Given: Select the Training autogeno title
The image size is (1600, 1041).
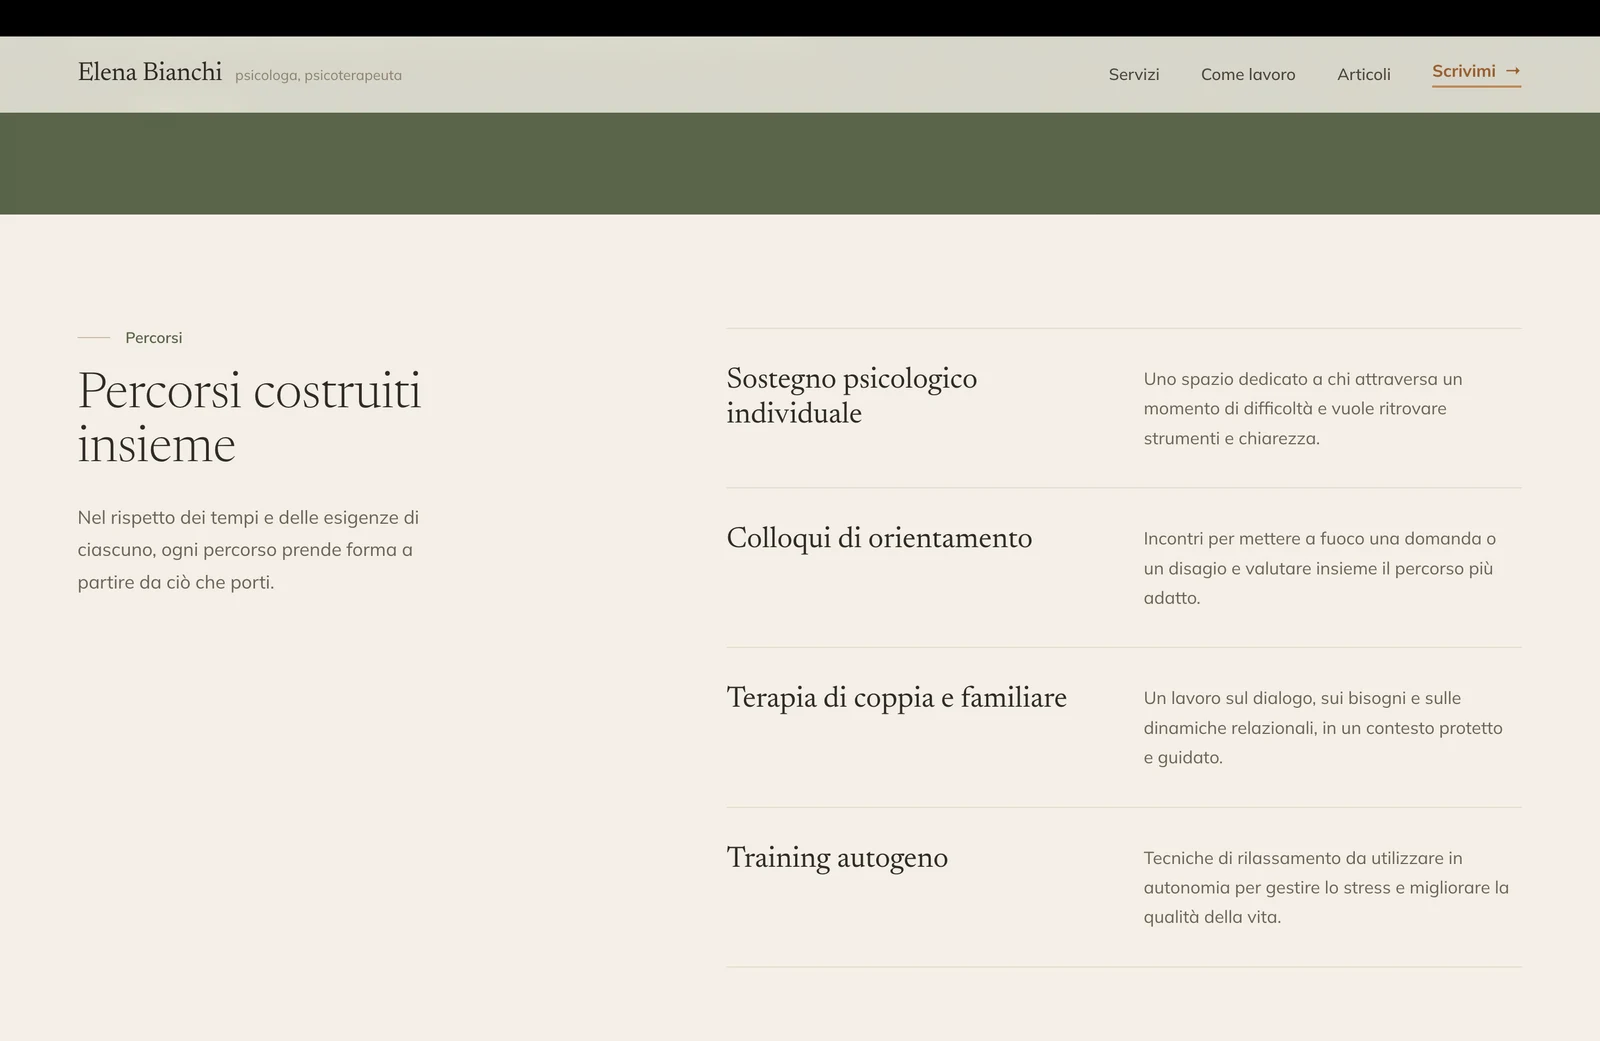Looking at the screenshot, I should (x=837, y=857).
